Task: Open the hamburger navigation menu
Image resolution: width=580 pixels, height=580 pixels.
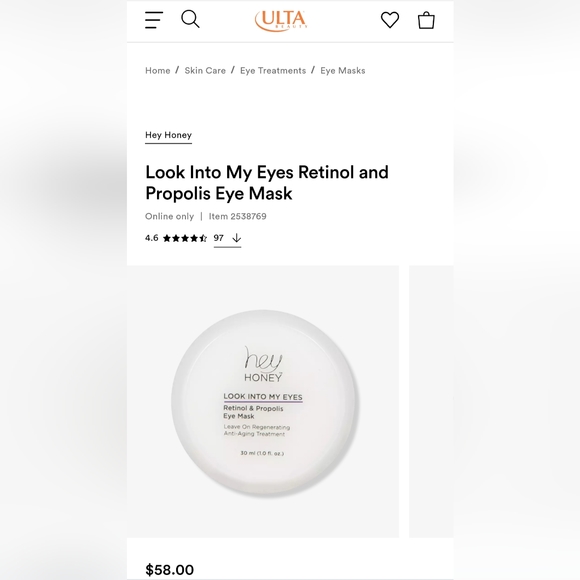Action: pos(154,20)
